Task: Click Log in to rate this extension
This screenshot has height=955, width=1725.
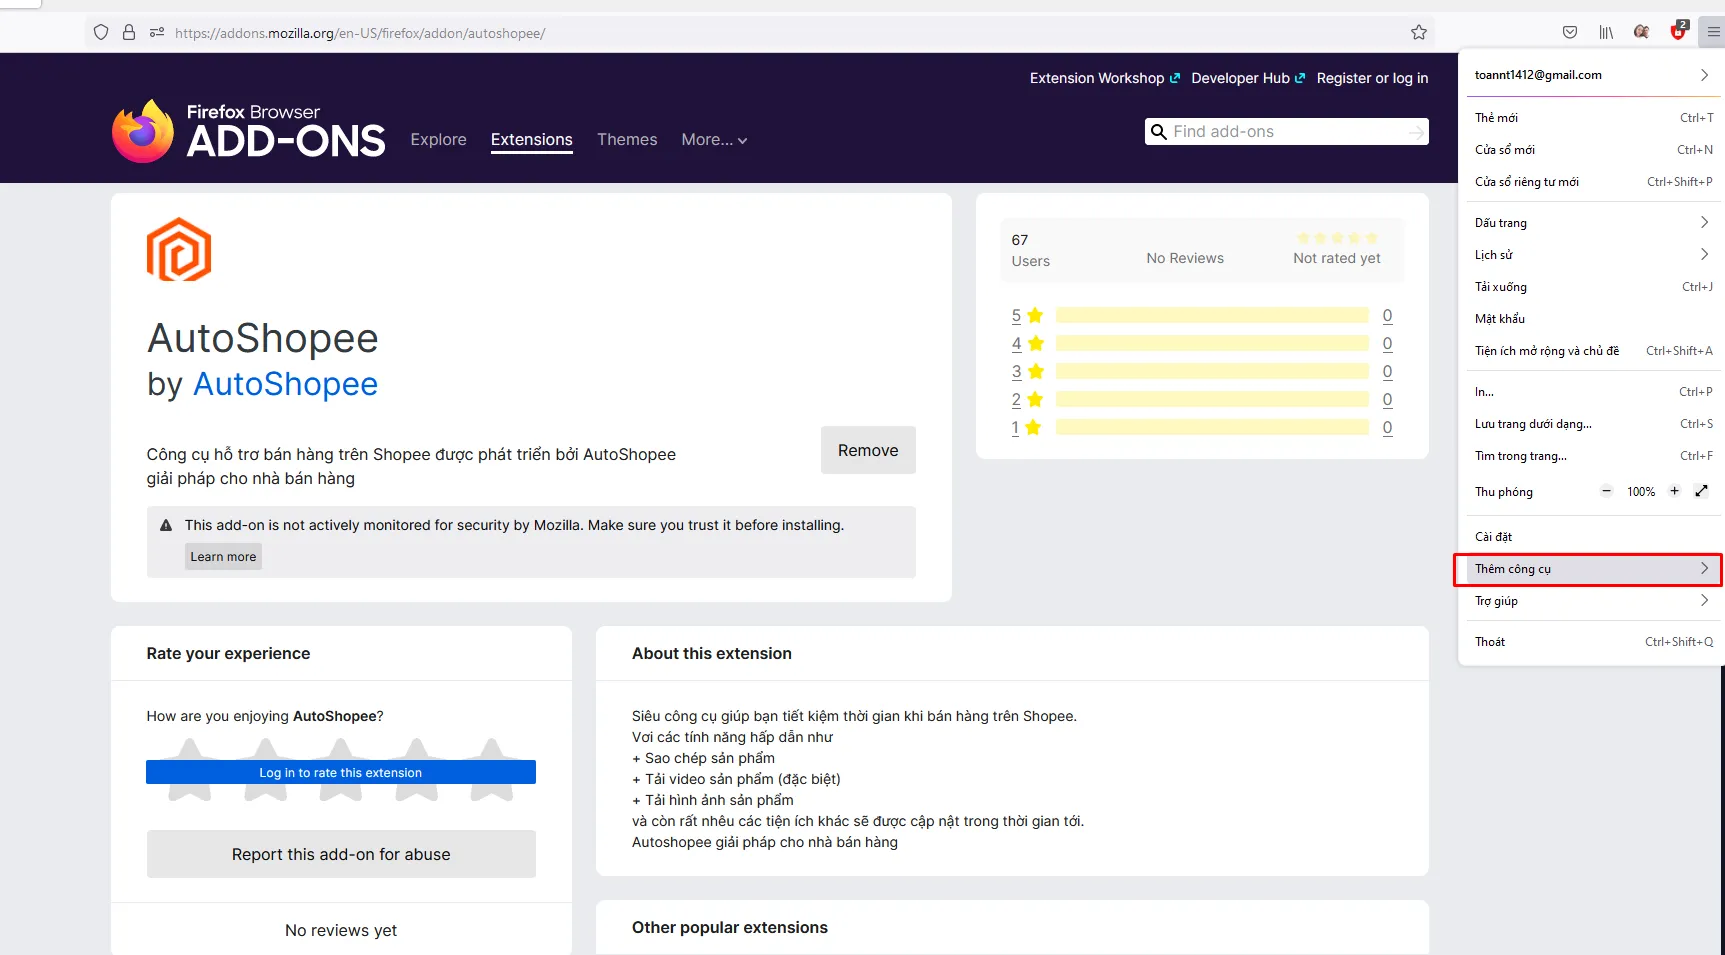Action: tap(341, 772)
